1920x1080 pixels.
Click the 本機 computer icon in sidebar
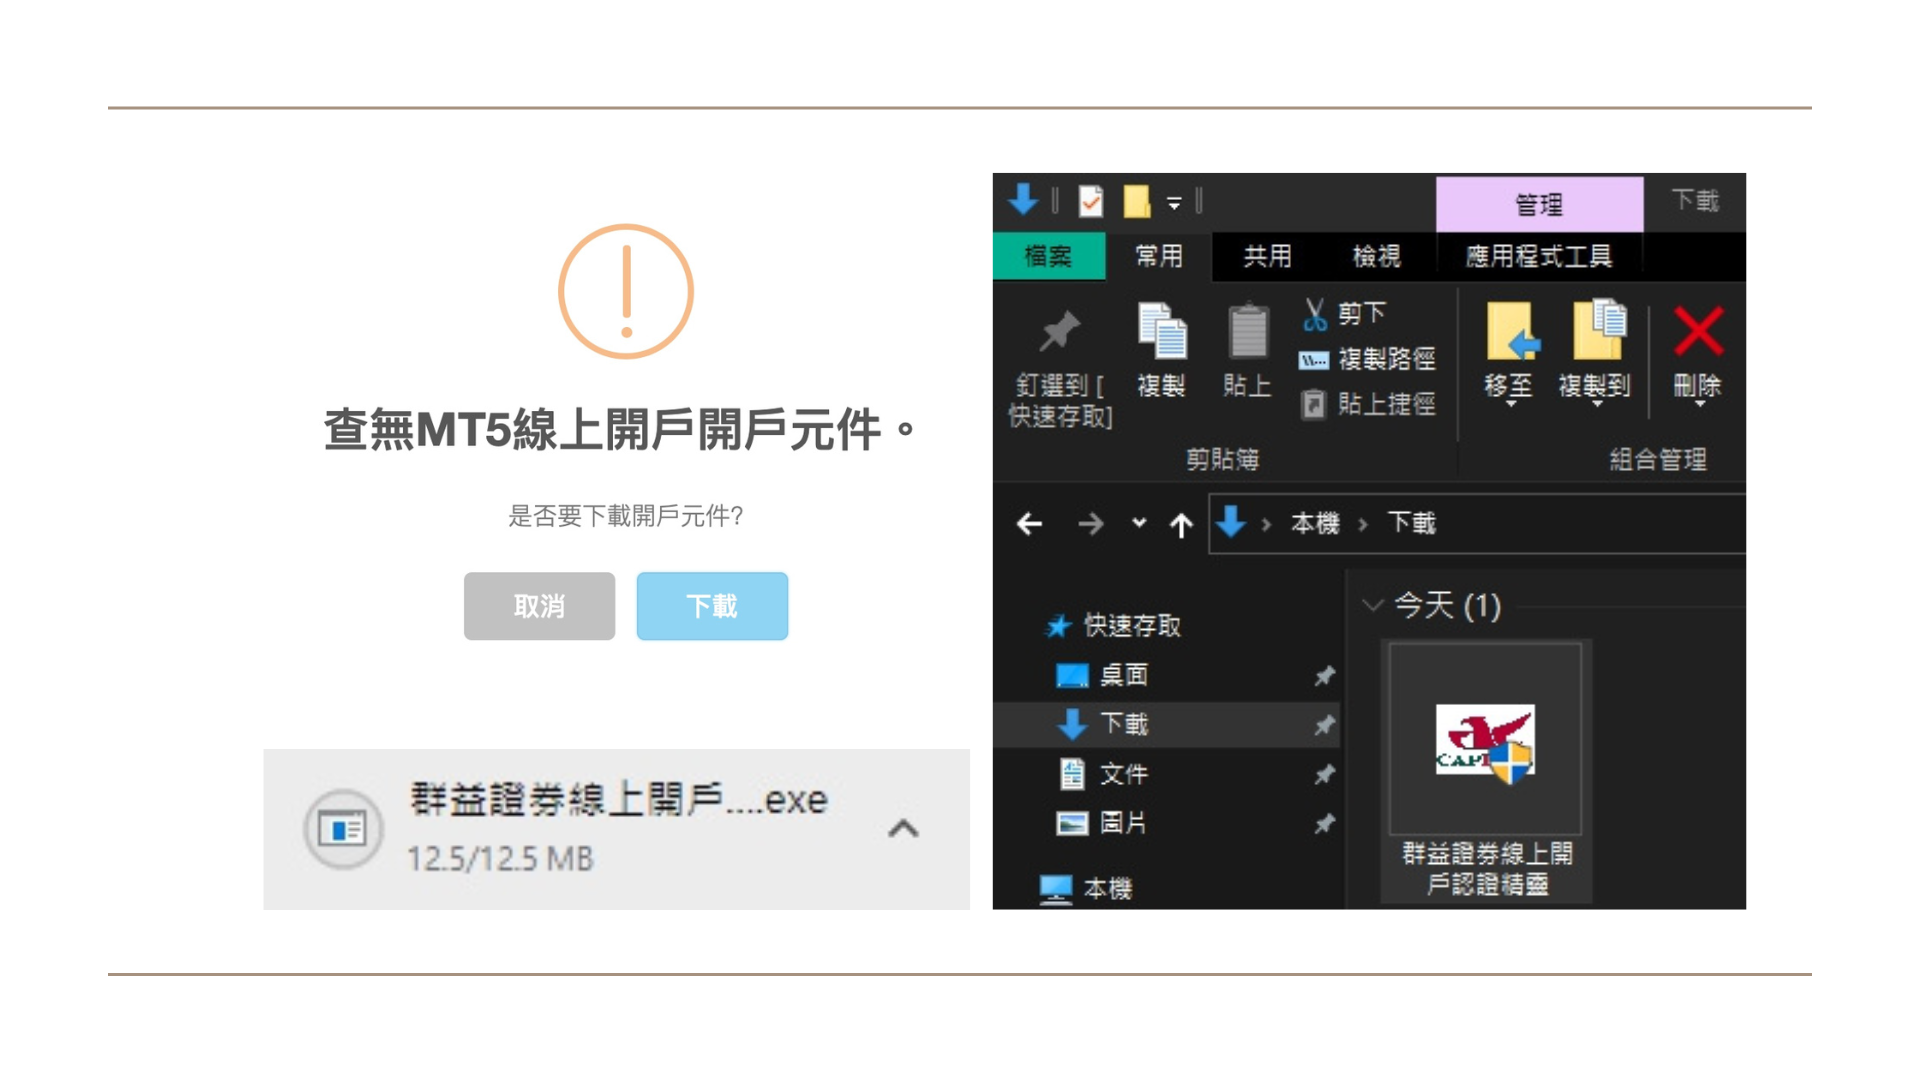[1056, 888]
